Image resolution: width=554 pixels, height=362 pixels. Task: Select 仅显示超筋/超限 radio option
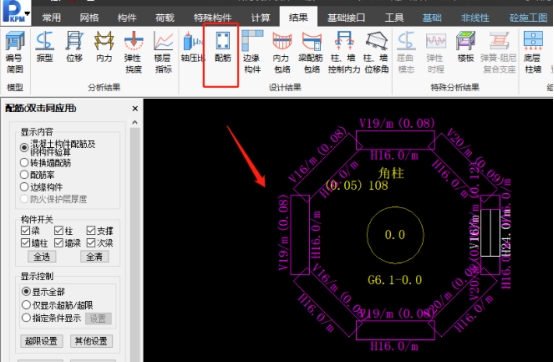pyautogui.click(x=26, y=305)
